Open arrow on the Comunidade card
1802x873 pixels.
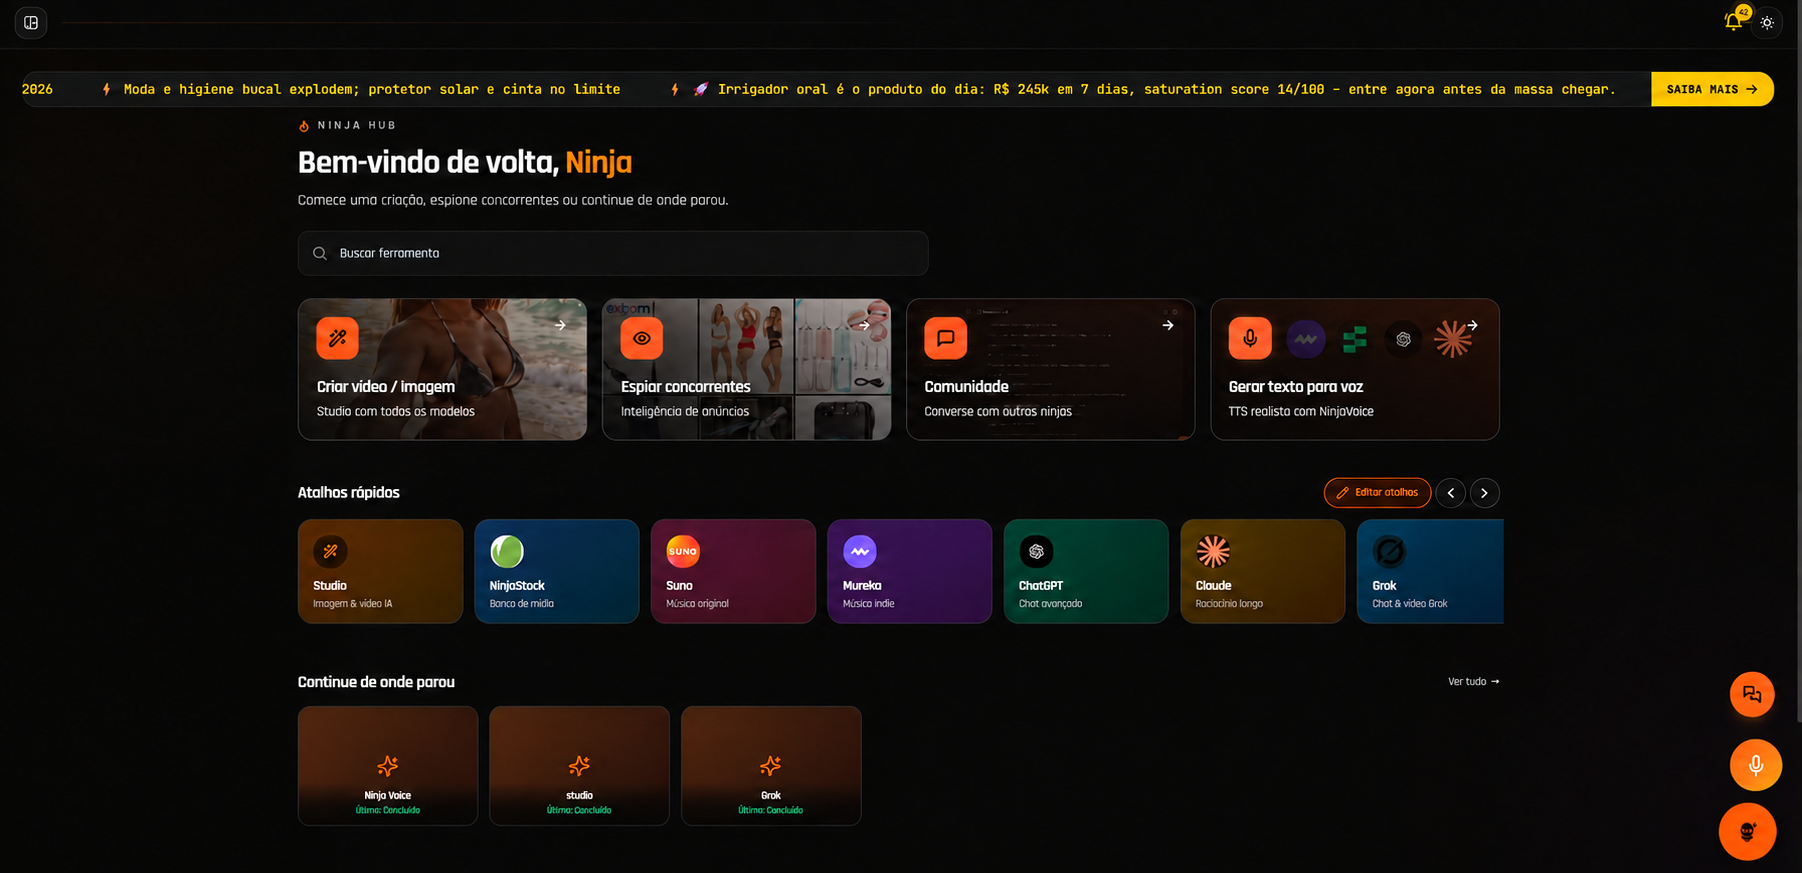click(x=1168, y=325)
